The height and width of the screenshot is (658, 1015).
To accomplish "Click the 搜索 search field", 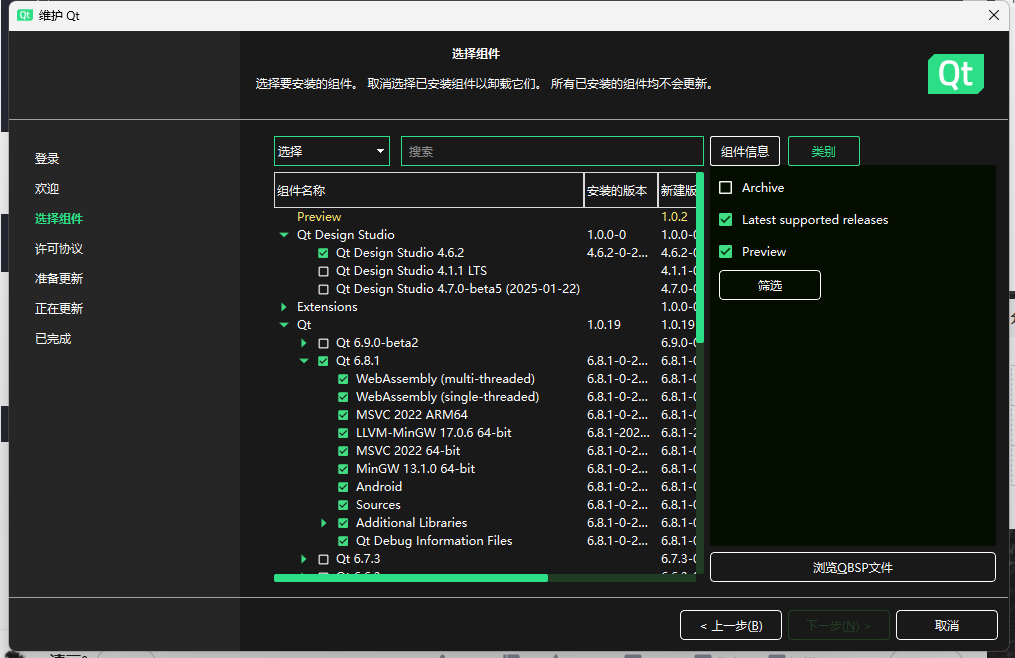I will pyautogui.click(x=552, y=151).
